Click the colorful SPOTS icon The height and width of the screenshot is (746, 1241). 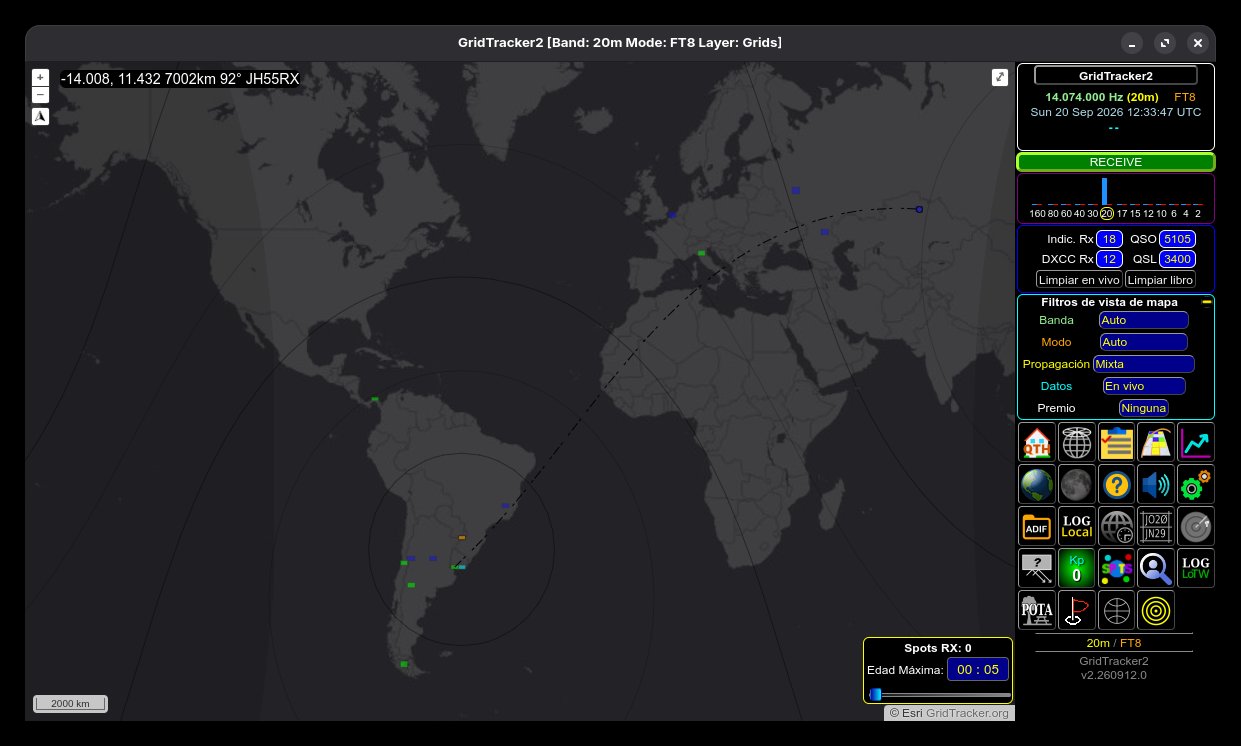1116,568
